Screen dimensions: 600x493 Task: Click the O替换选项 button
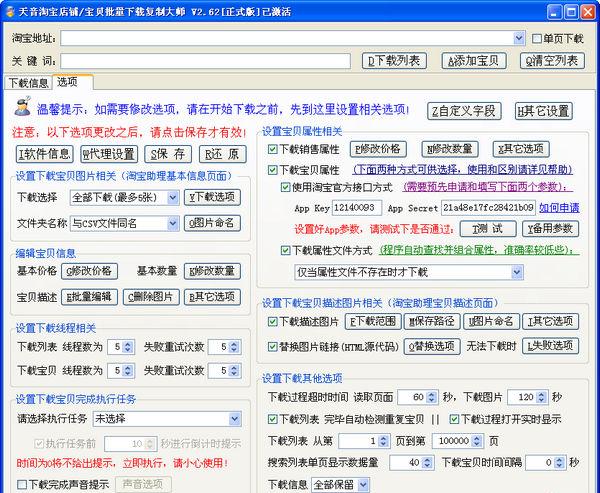(432, 346)
